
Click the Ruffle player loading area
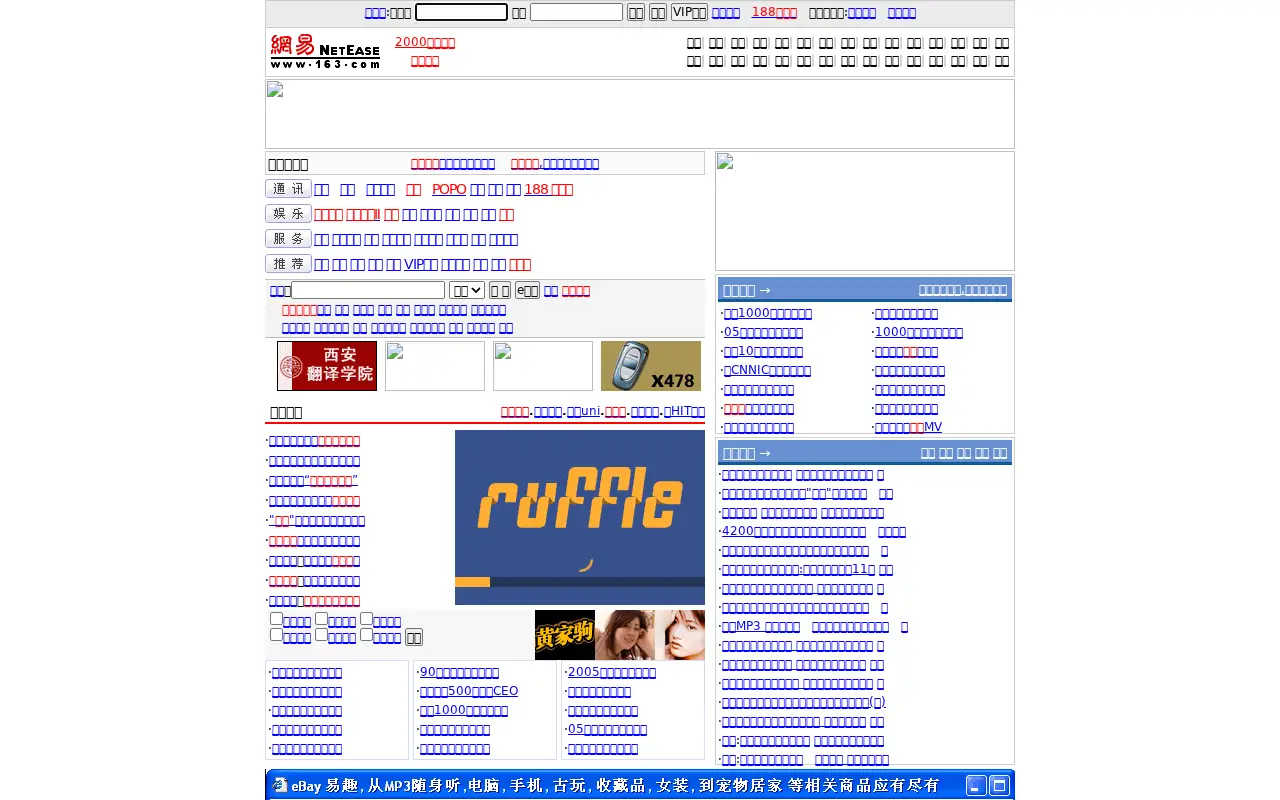(x=580, y=517)
